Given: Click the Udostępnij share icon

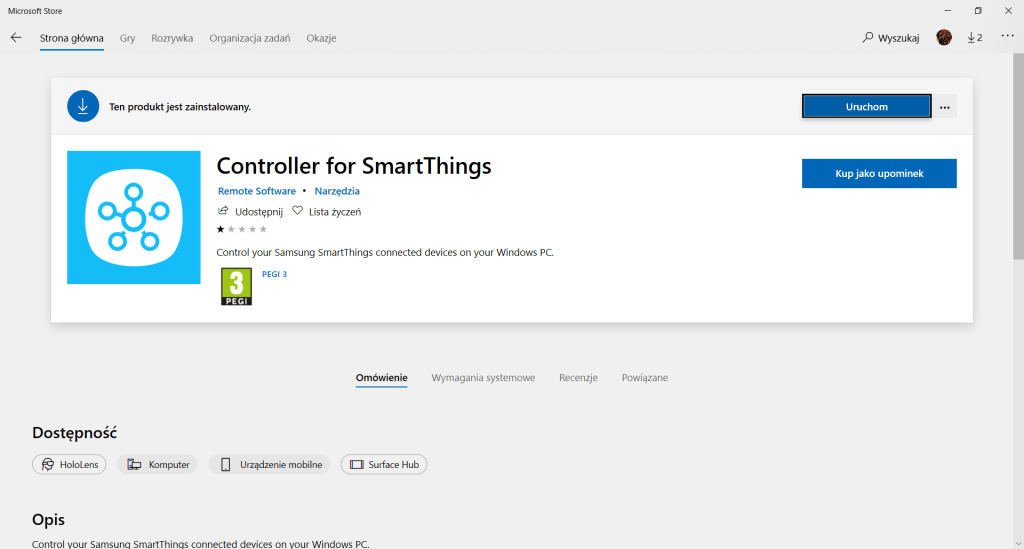Looking at the screenshot, I should coord(223,212).
